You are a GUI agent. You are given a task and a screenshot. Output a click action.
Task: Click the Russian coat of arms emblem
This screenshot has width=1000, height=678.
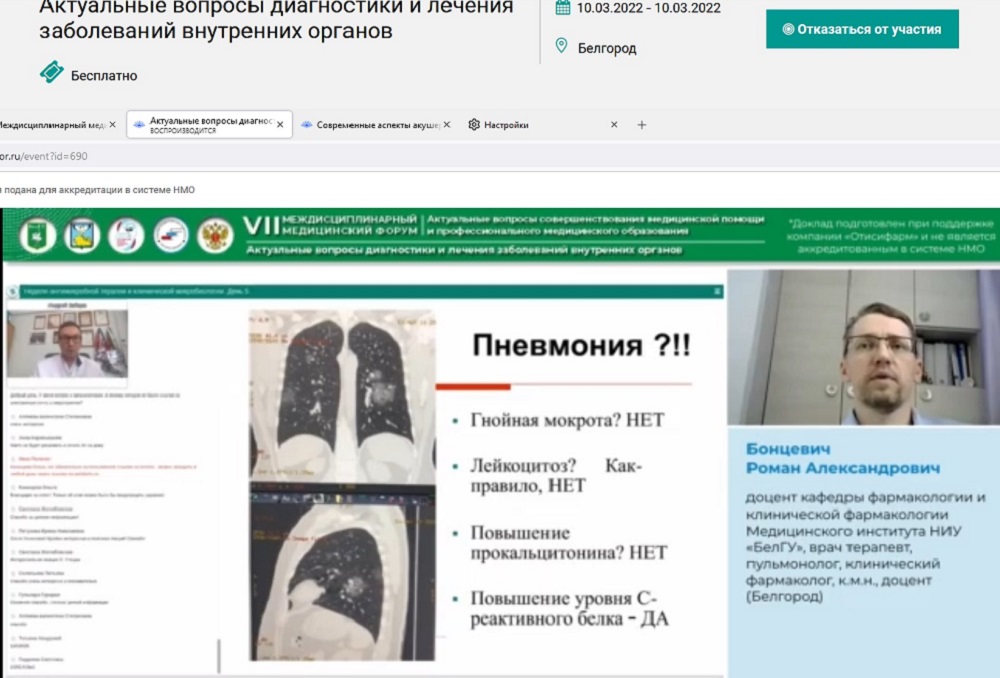[x=215, y=236]
